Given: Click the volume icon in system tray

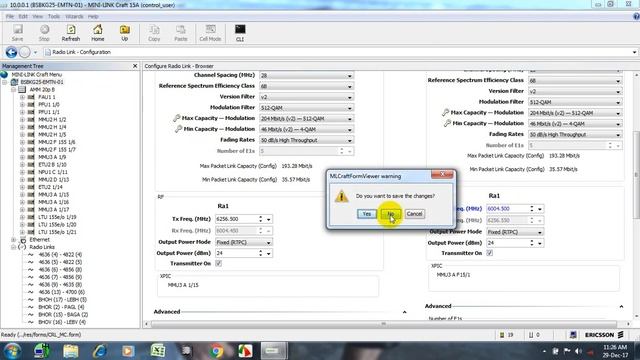Looking at the screenshot, I should (x=578, y=351).
